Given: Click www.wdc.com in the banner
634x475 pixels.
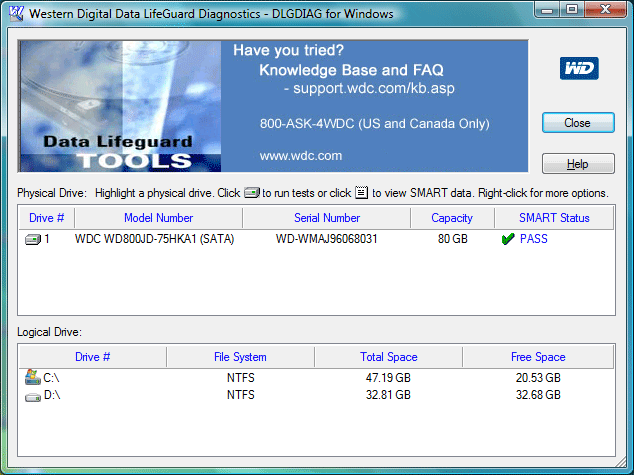Looking at the screenshot, I should tap(301, 156).
